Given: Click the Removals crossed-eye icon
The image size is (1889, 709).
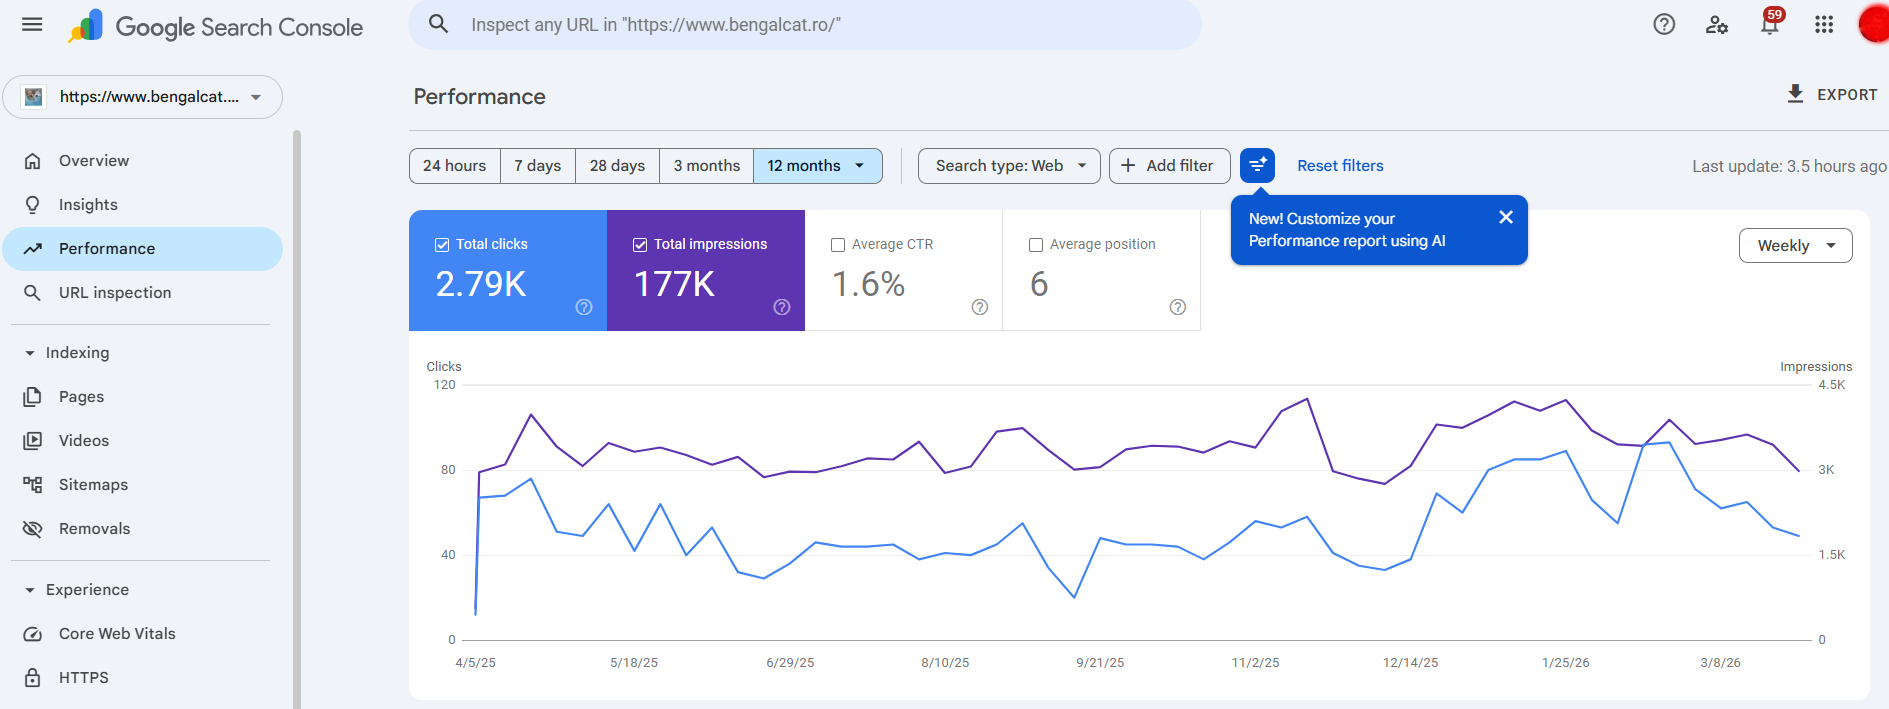Looking at the screenshot, I should (33, 529).
